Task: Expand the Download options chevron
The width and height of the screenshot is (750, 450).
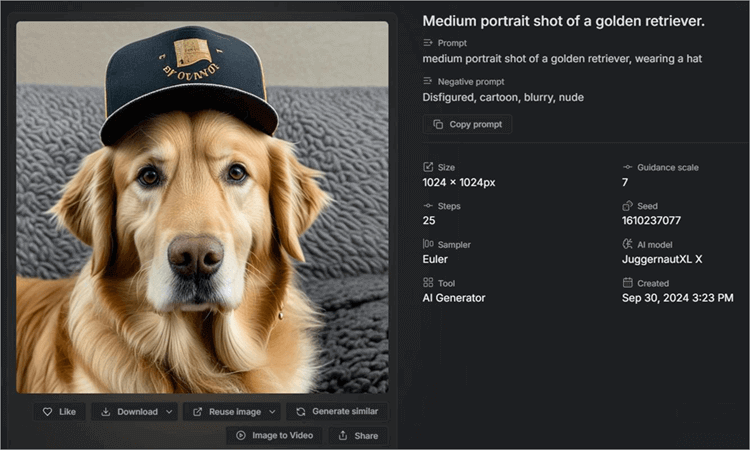Action: (170, 412)
